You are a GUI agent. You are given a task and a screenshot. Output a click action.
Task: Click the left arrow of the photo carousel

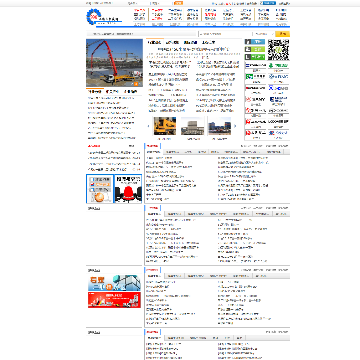coord(149,126)
